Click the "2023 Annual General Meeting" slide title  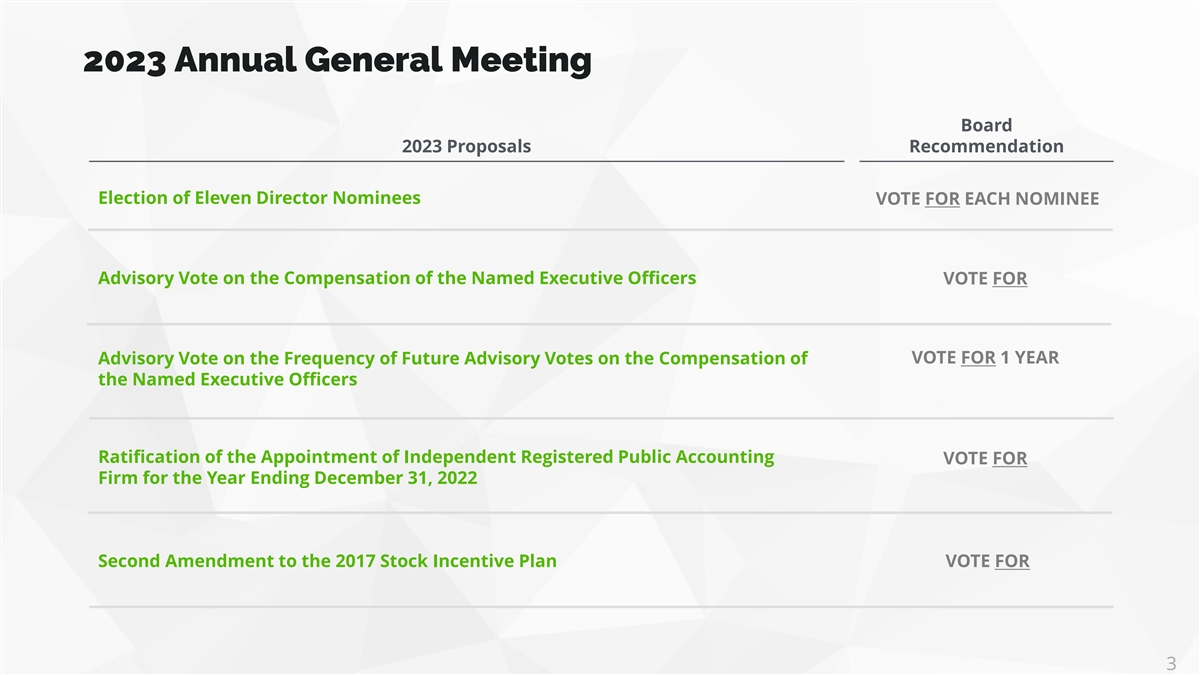click(337, 62)
